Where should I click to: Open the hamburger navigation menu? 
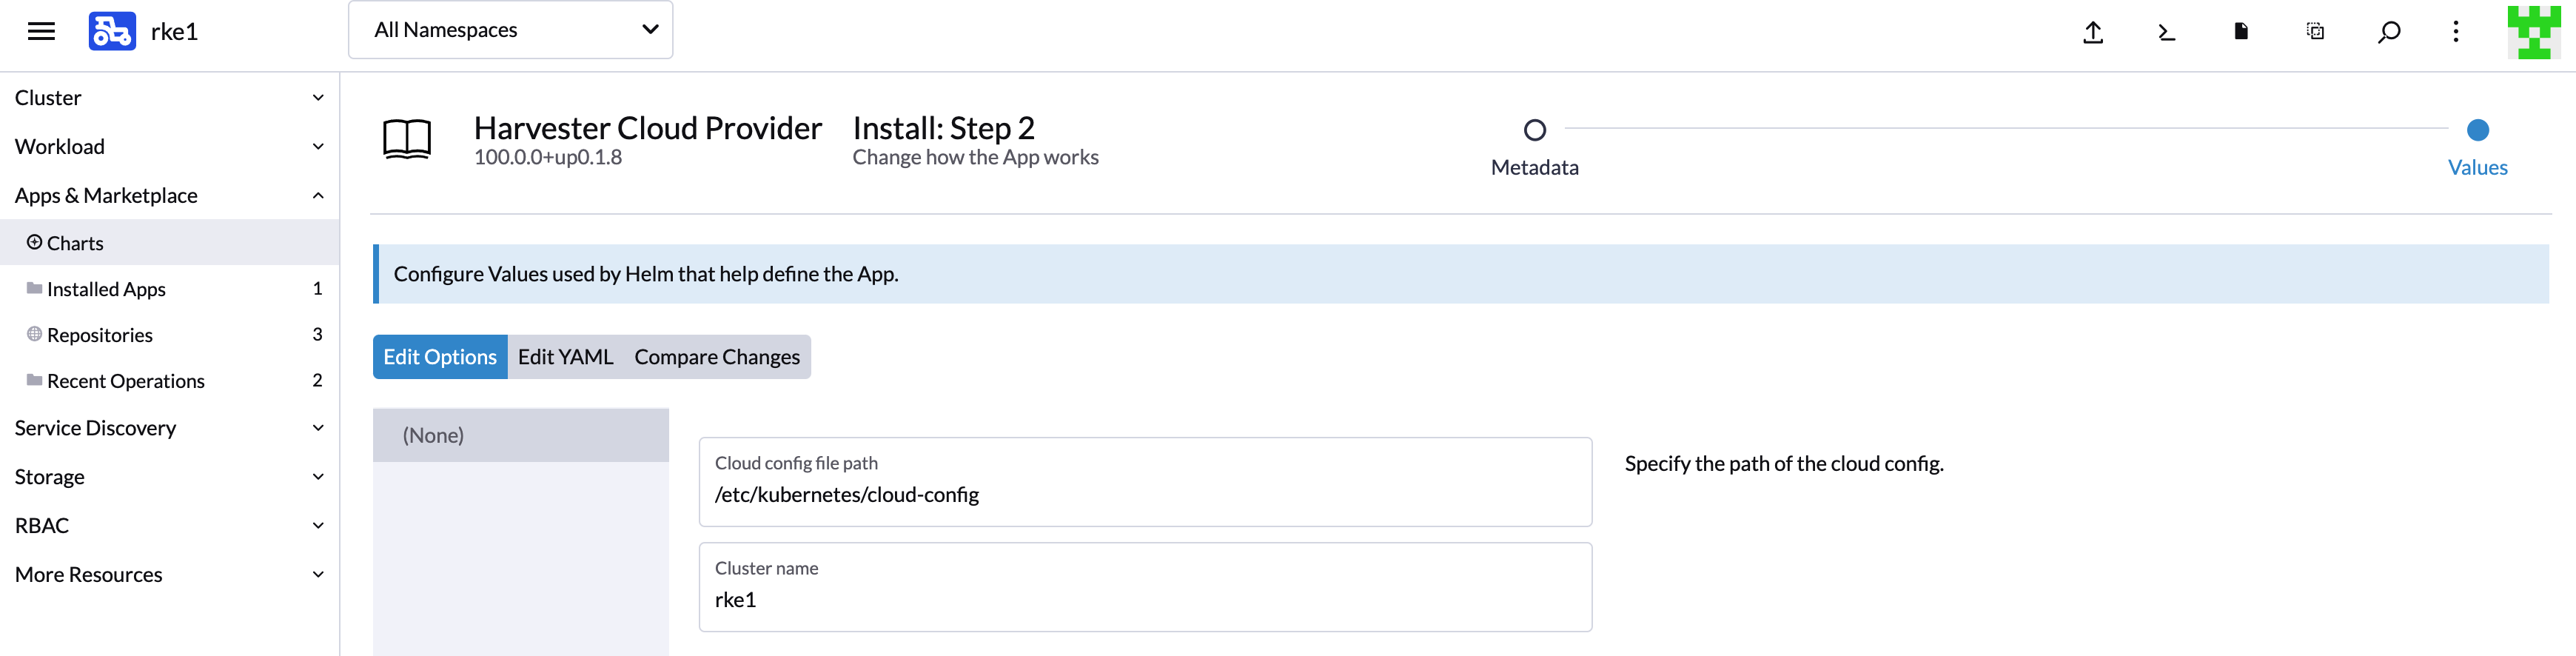tap(41, 31)
